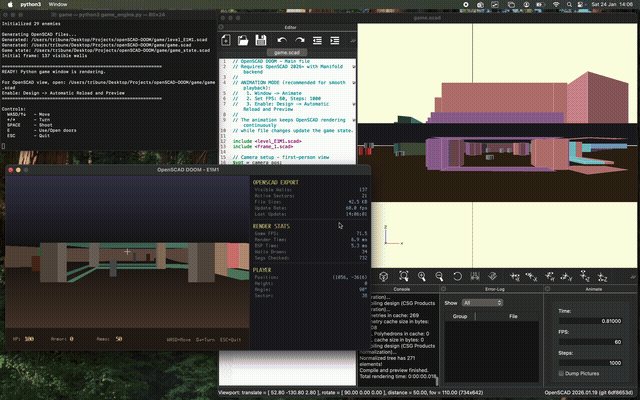
Task: Click the second Y-axis view icon
Action: 566,277
